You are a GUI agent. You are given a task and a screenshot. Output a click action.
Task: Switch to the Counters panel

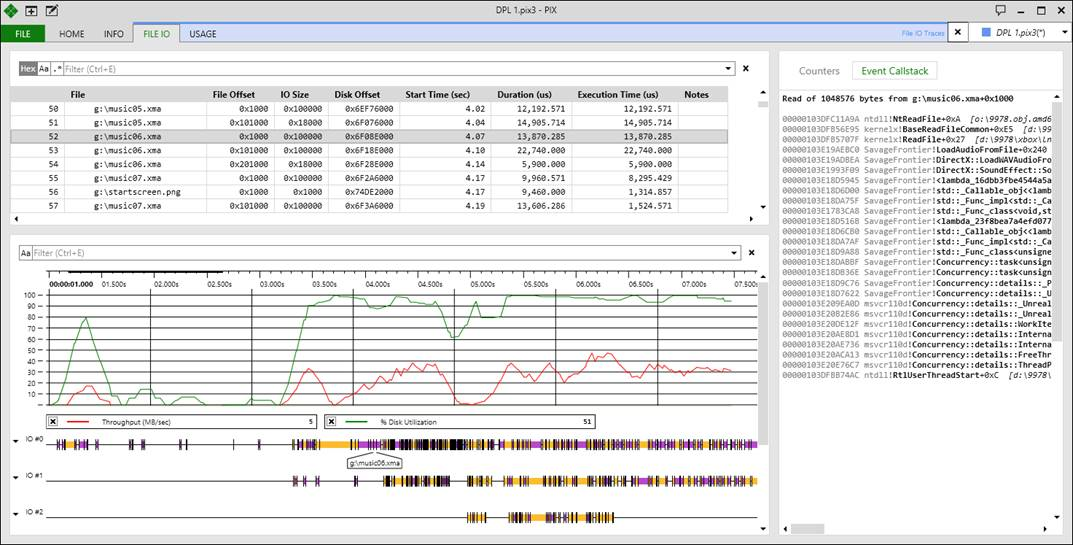click(819, 71)
